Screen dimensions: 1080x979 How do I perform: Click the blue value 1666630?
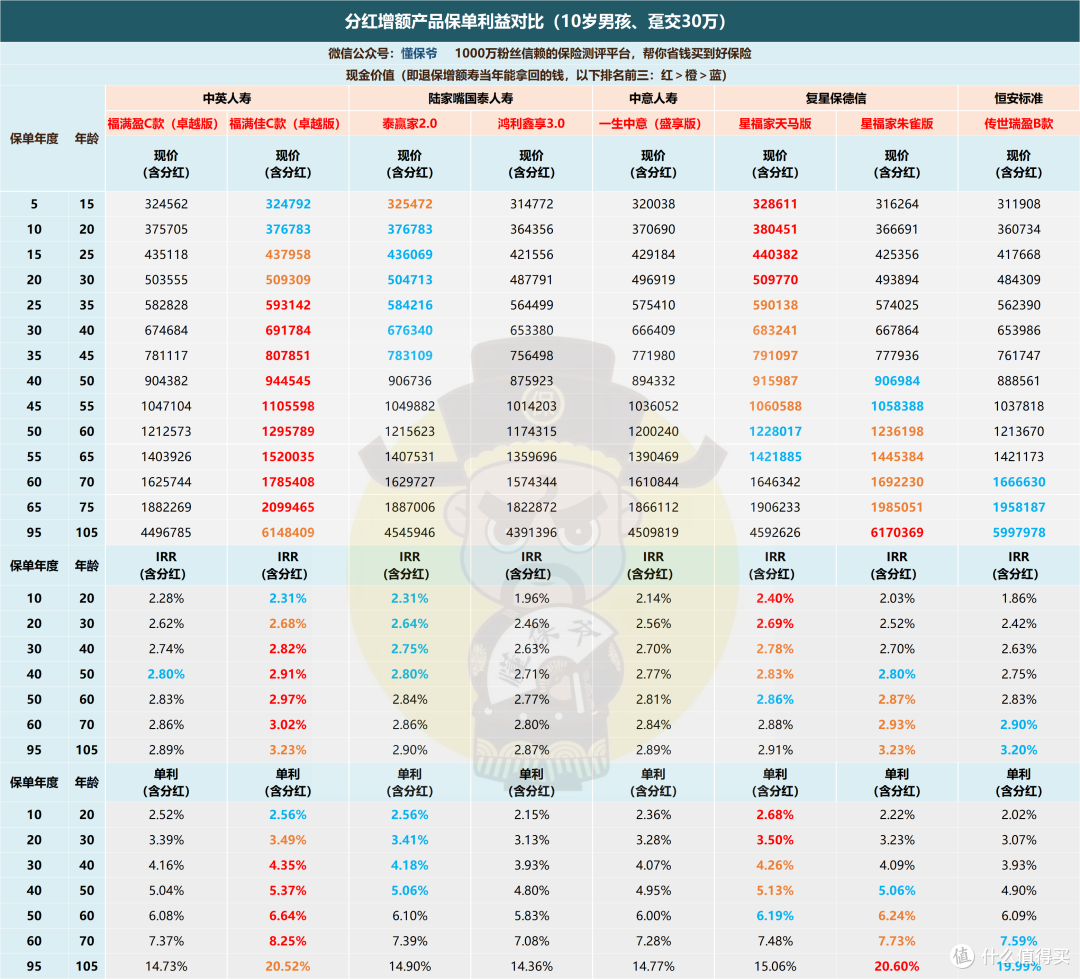[1019, 482]
